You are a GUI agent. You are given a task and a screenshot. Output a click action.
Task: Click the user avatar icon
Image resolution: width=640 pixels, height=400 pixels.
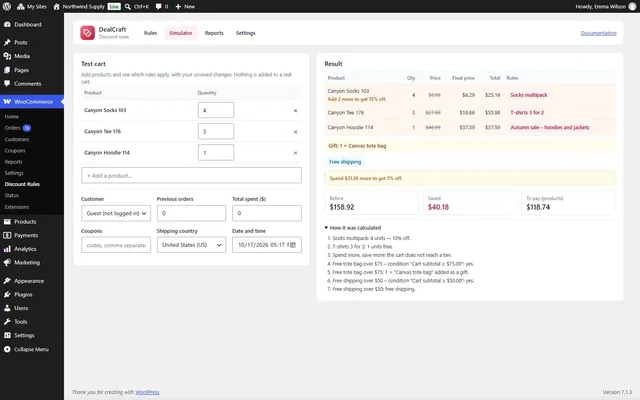[632, 7]
